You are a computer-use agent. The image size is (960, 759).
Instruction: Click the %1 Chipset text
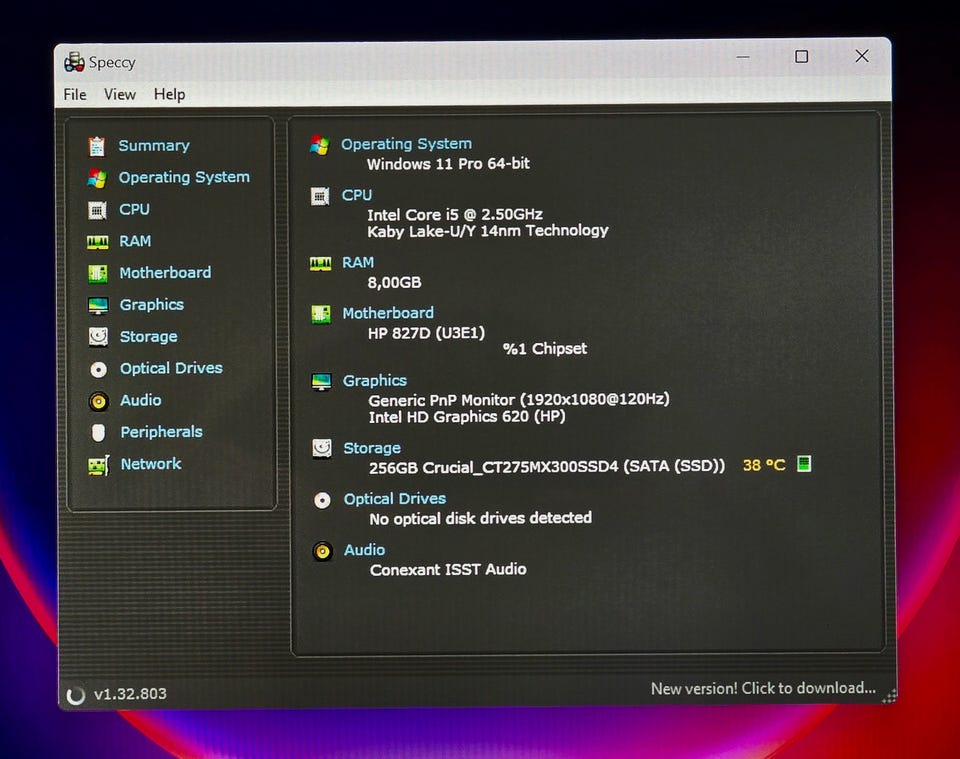click(545, 349)
